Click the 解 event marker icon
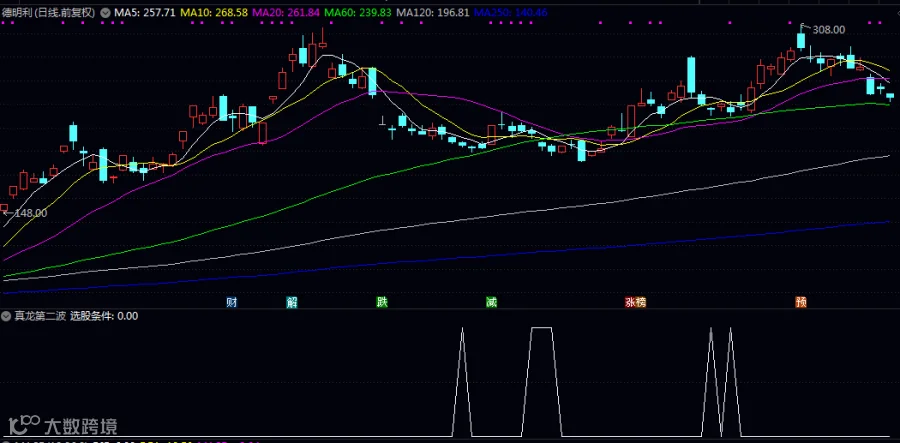 [x=292, y=302]
